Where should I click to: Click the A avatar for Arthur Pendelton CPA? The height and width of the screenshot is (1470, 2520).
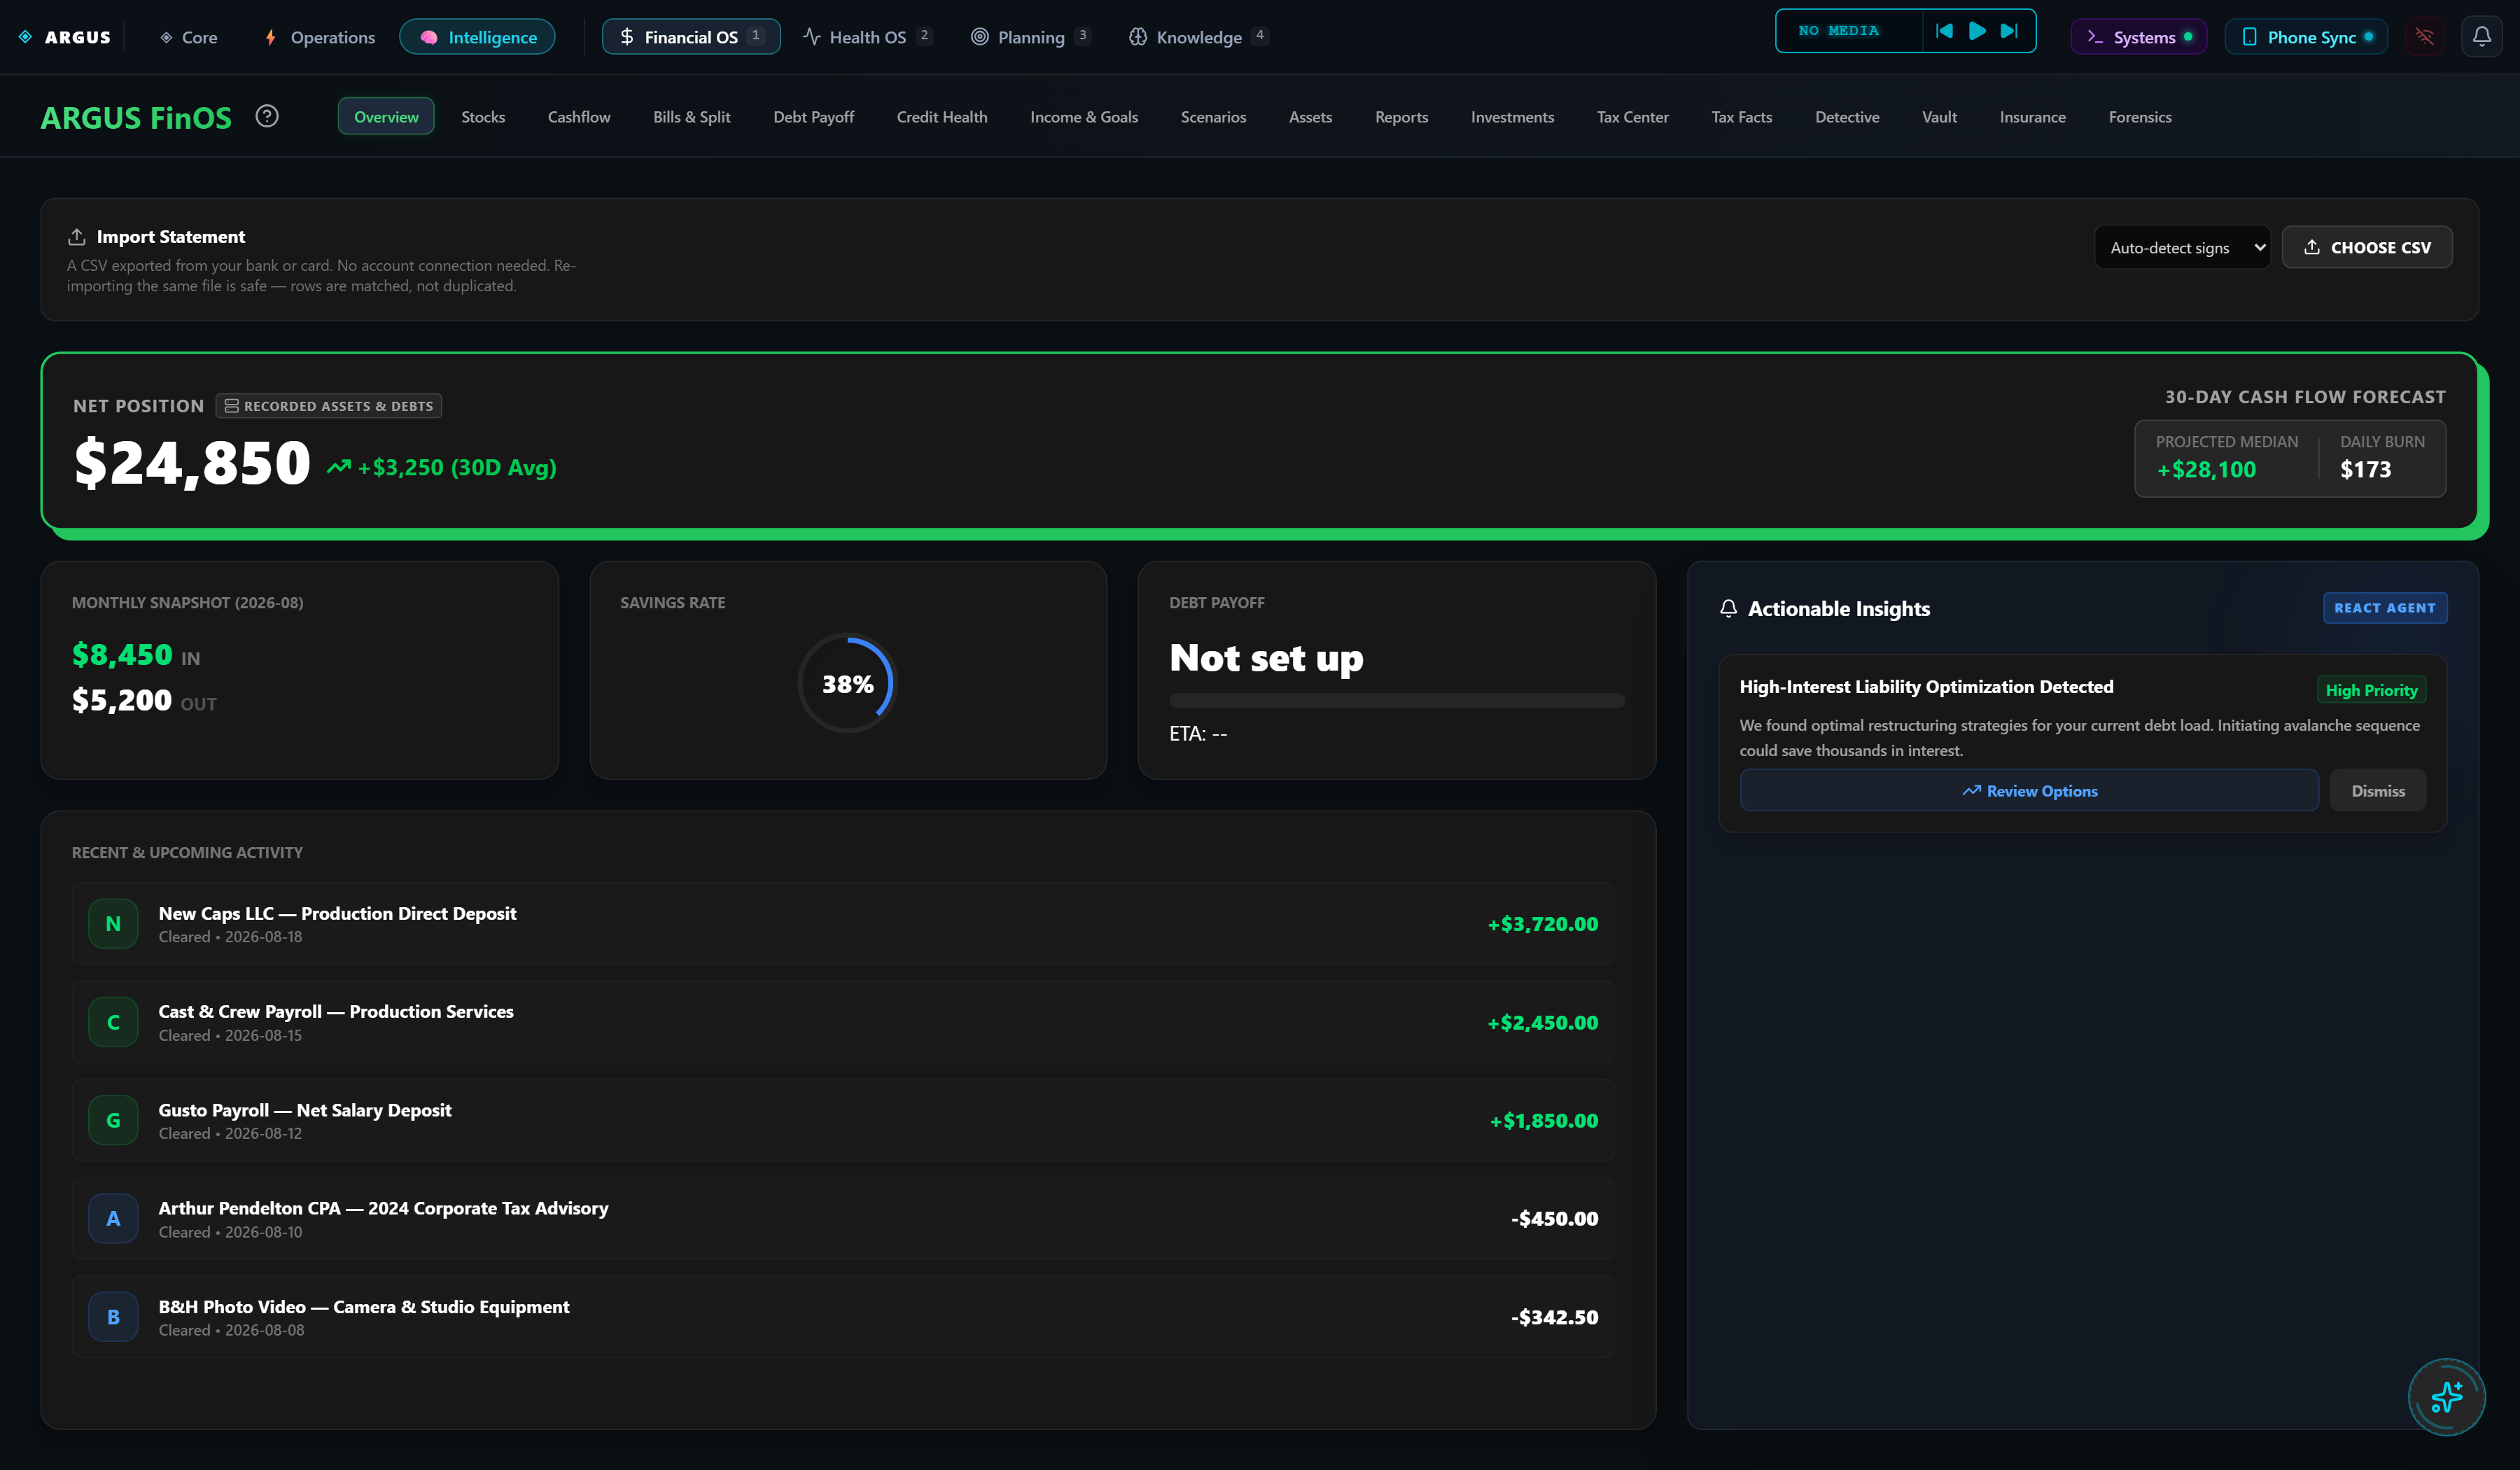click(x=113, y=1218)
